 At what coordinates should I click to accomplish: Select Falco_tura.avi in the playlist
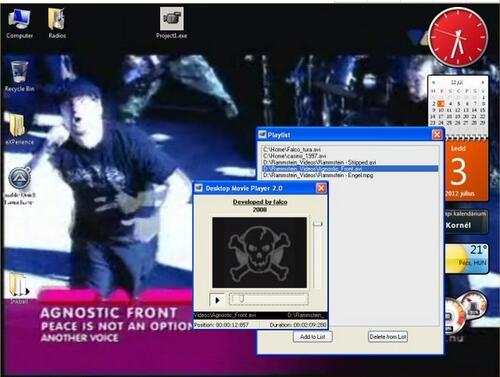pyautogui.click(x=292, y=150)
